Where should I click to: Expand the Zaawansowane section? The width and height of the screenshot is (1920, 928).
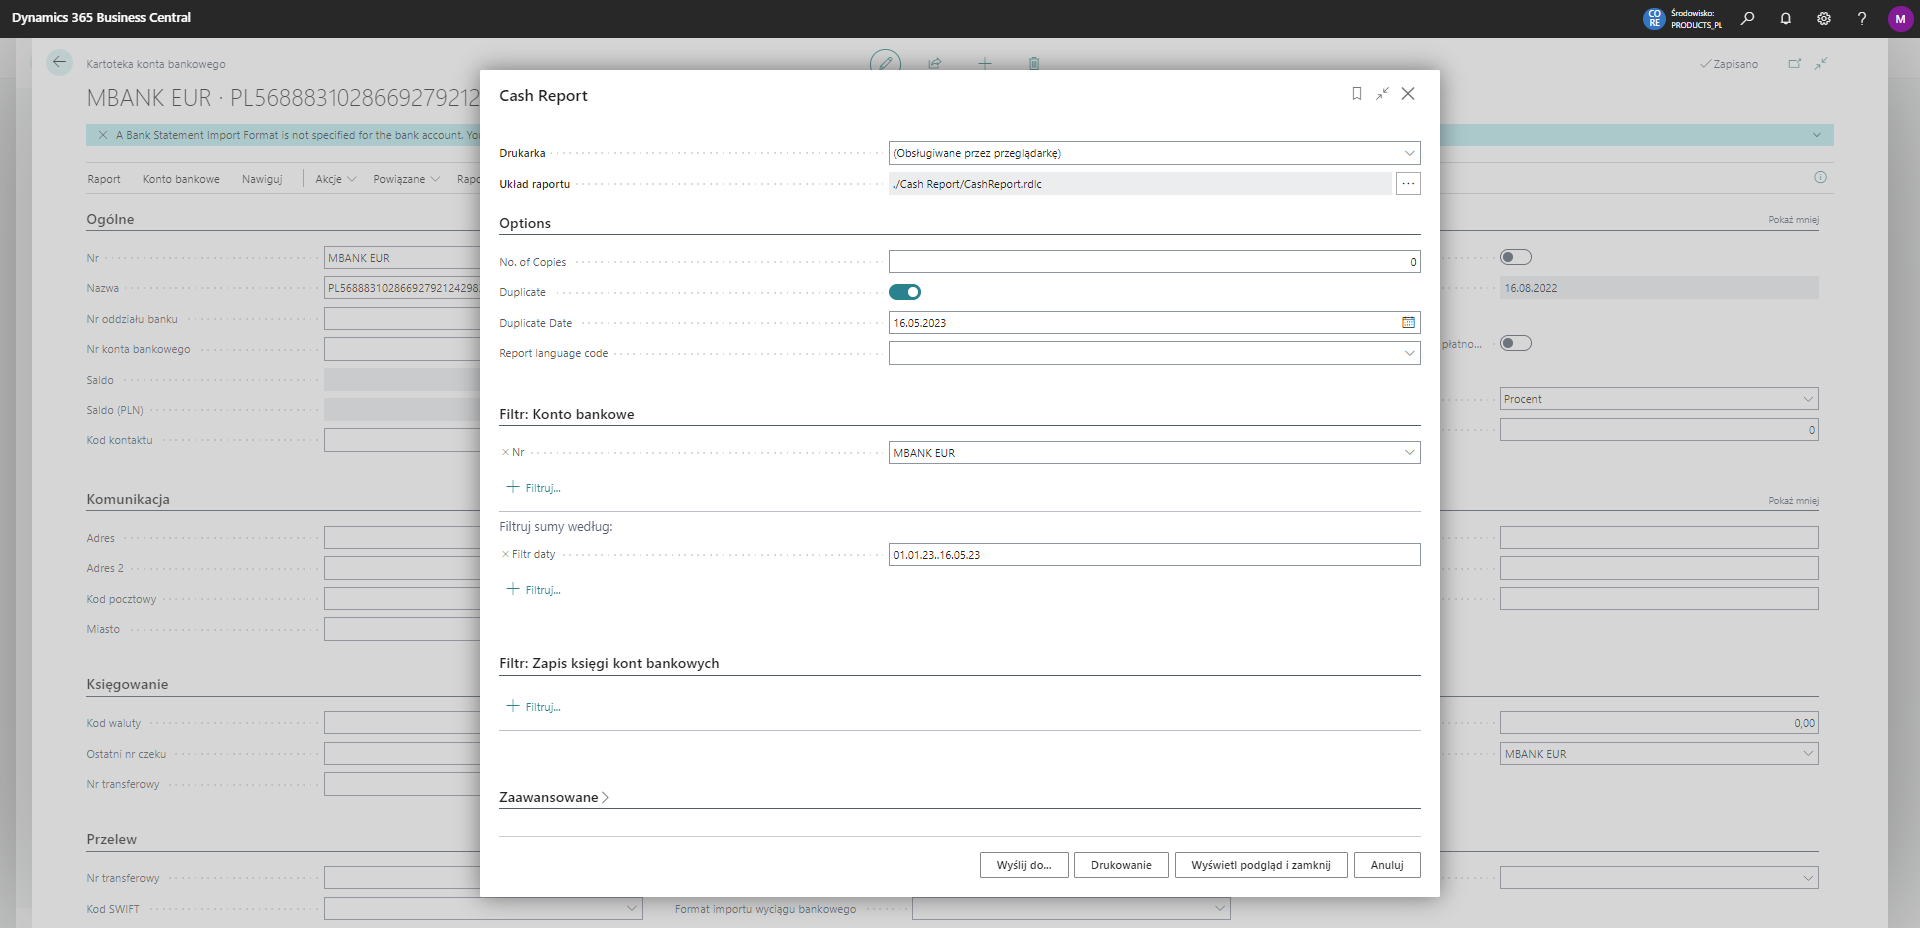[553, 797]
